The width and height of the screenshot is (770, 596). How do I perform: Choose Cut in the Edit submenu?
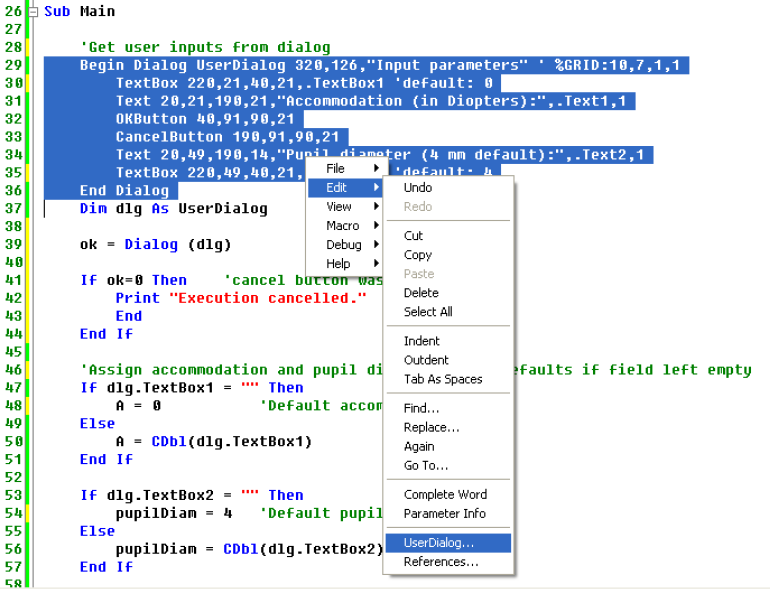pos(414,236)
